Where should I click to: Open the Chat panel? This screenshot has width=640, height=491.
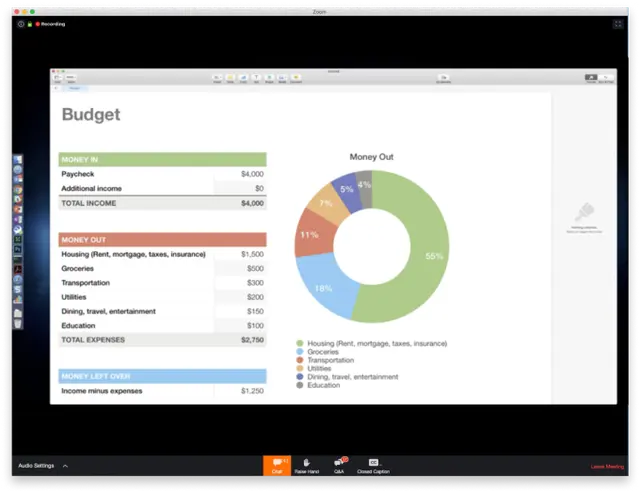(x=277, y=464)
